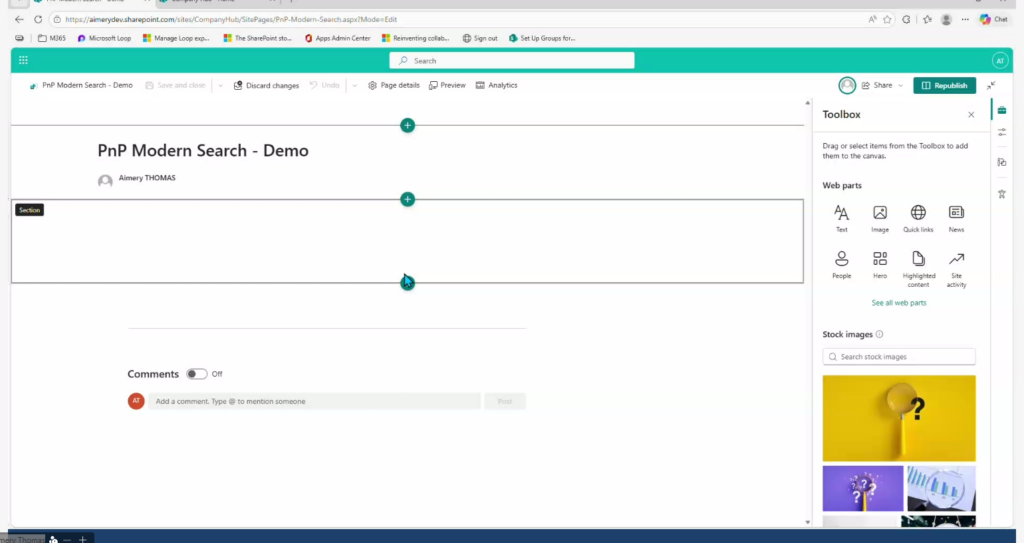Add the Image web part
The image size is (1024, 543).
(880, 218)
